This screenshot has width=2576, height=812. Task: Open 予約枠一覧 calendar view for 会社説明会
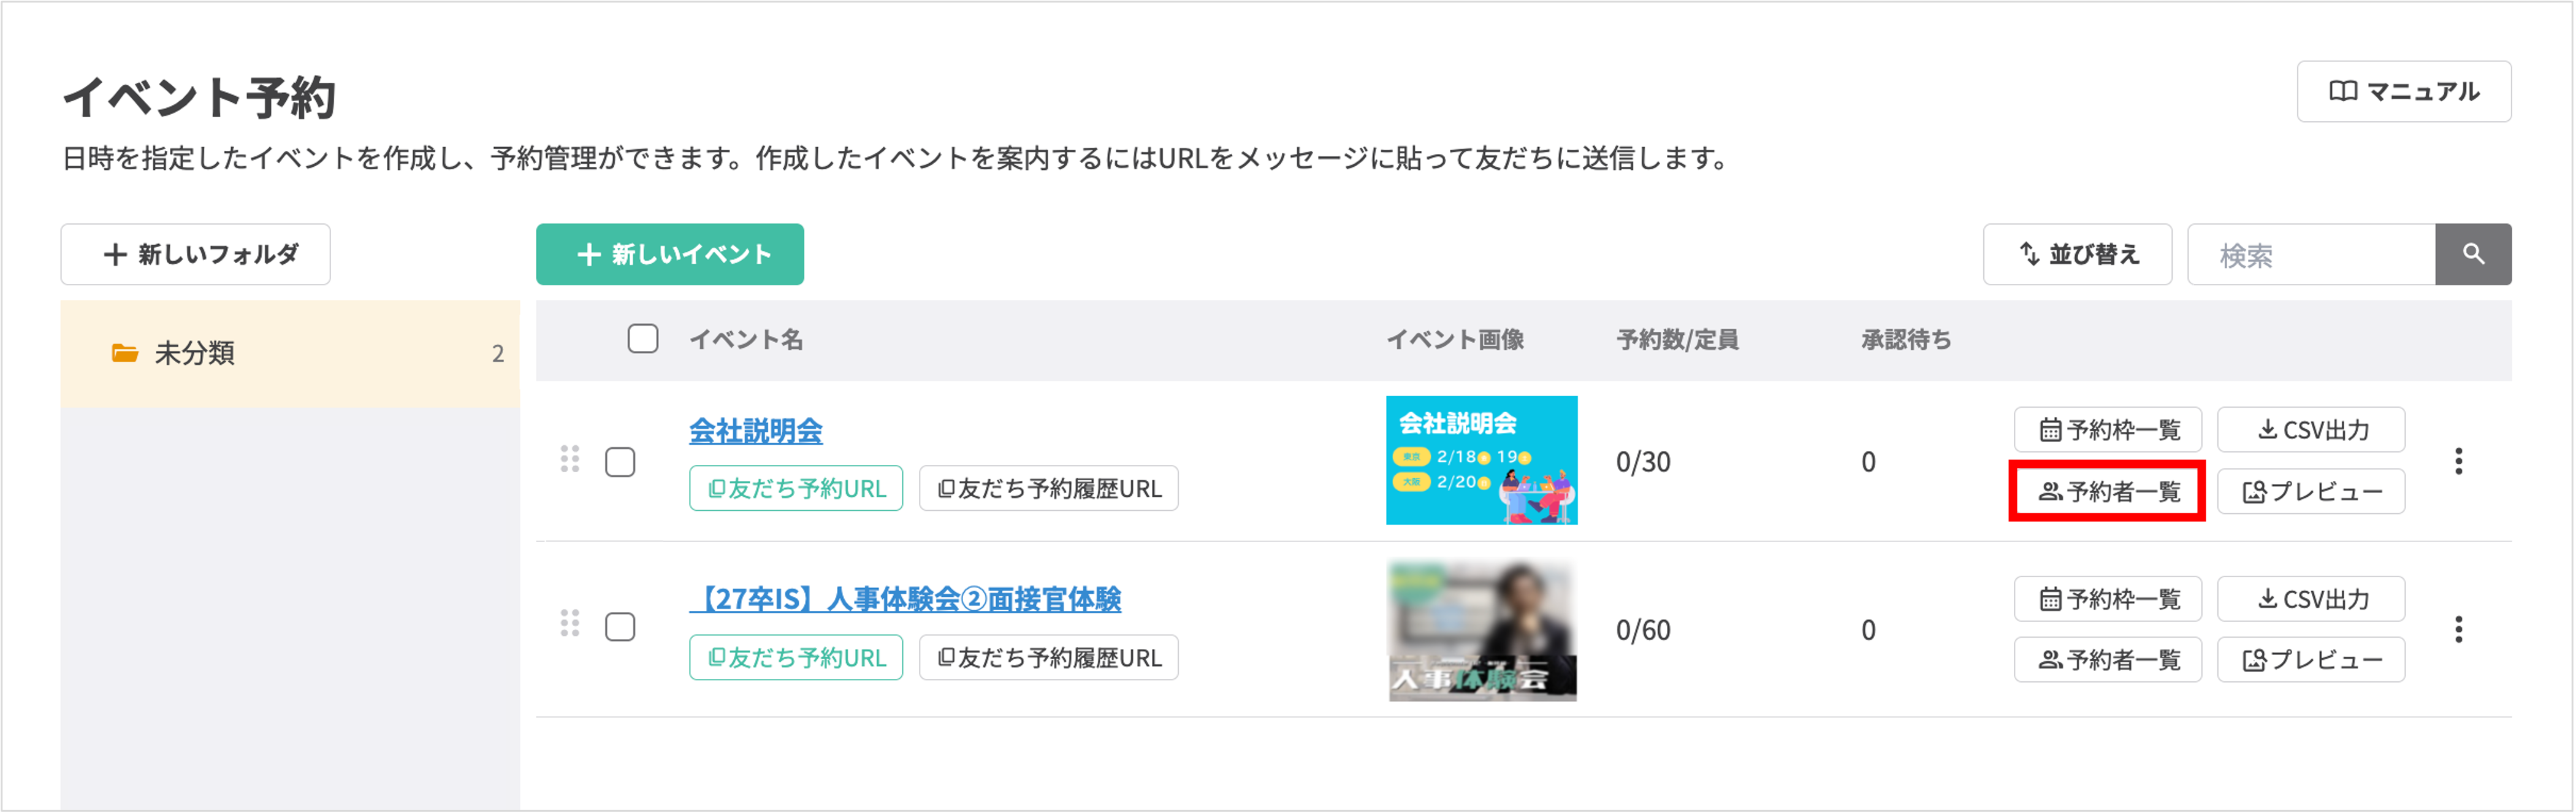[2107, 430]
